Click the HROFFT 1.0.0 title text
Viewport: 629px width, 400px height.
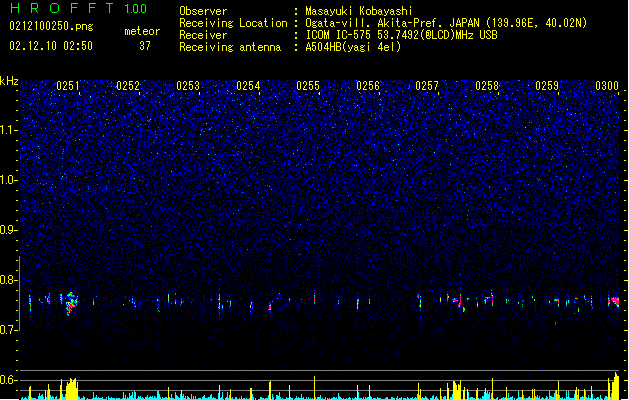(79, 8)
